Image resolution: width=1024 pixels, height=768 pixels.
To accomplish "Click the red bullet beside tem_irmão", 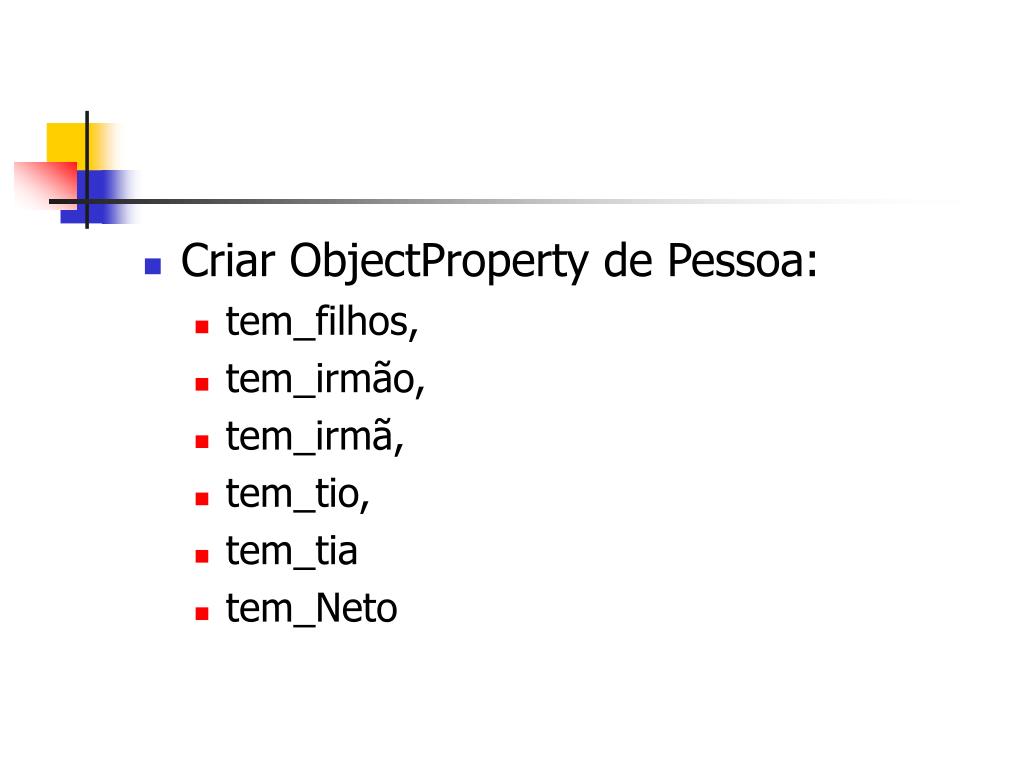I will tap(201, 383).
